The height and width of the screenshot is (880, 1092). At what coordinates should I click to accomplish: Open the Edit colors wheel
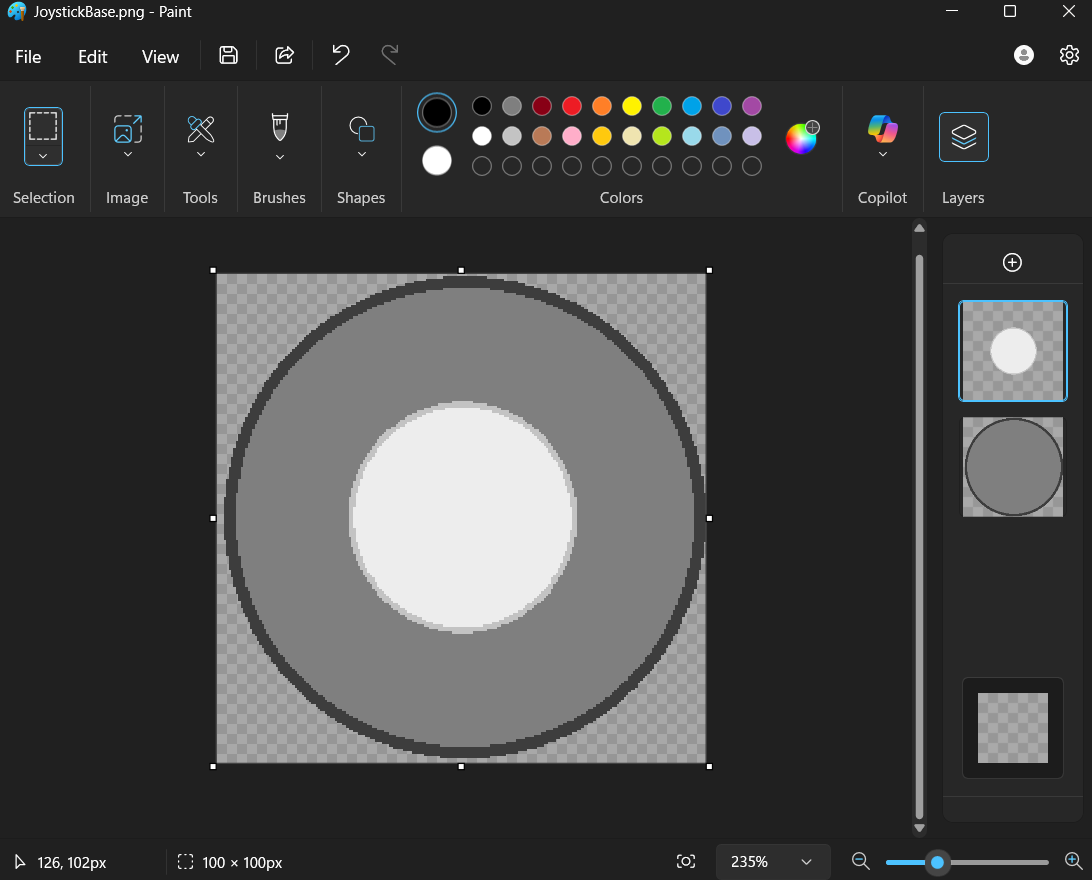click(x=801, y=138)
